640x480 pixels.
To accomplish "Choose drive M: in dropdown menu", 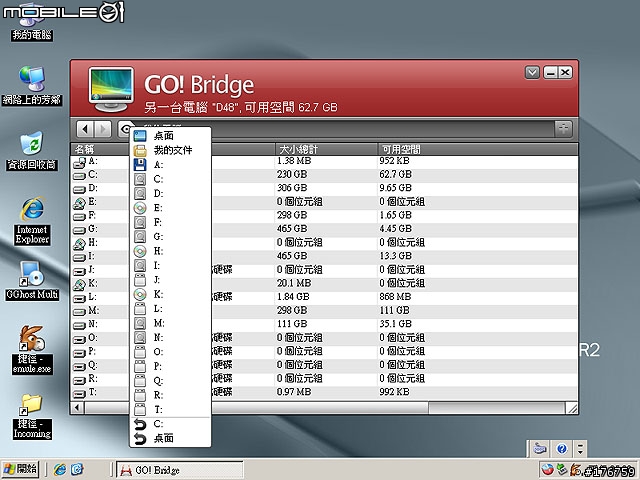I will click(170, 323).
